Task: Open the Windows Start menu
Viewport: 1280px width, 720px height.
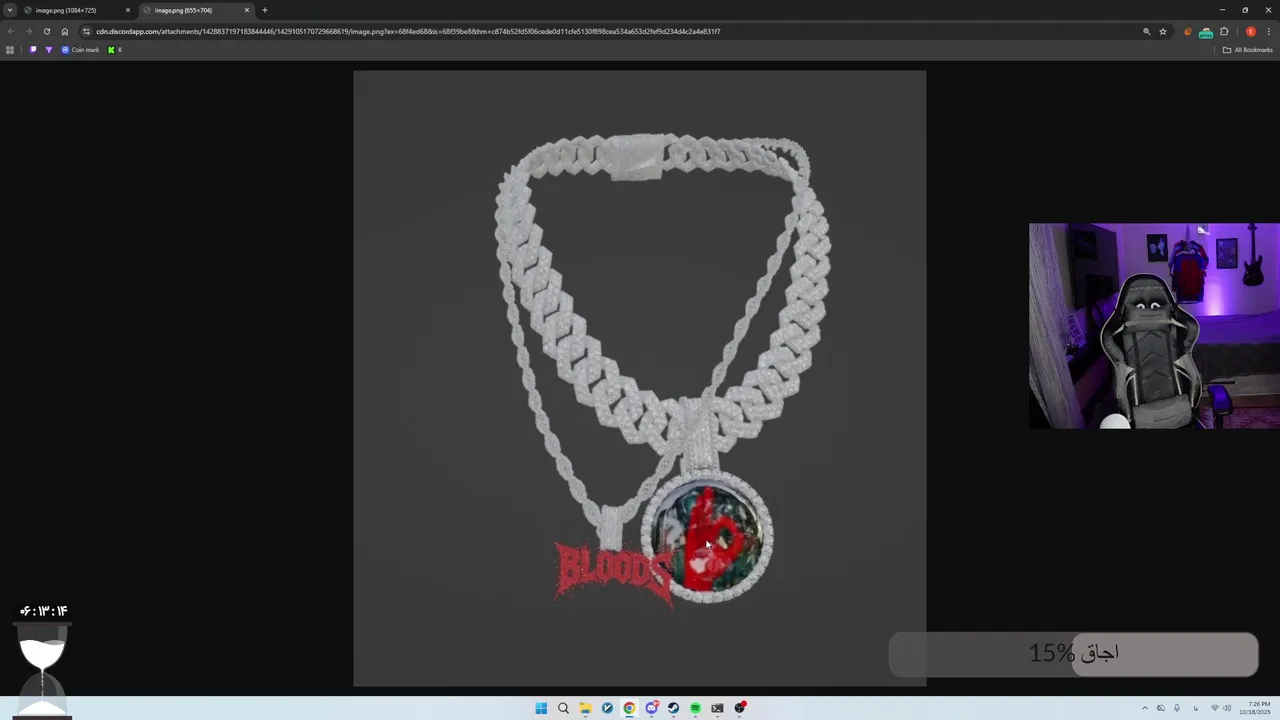Action: (x=541, y=708)
